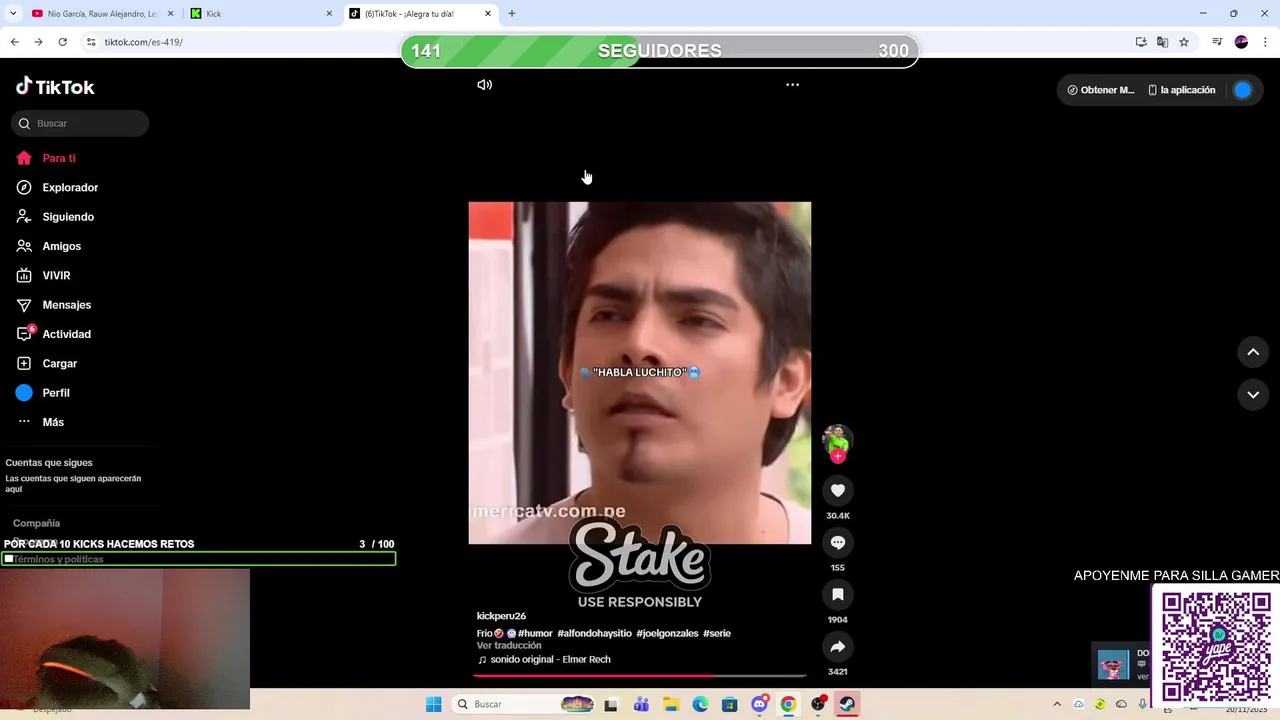Click the la aplicación button

point(1182,90)
